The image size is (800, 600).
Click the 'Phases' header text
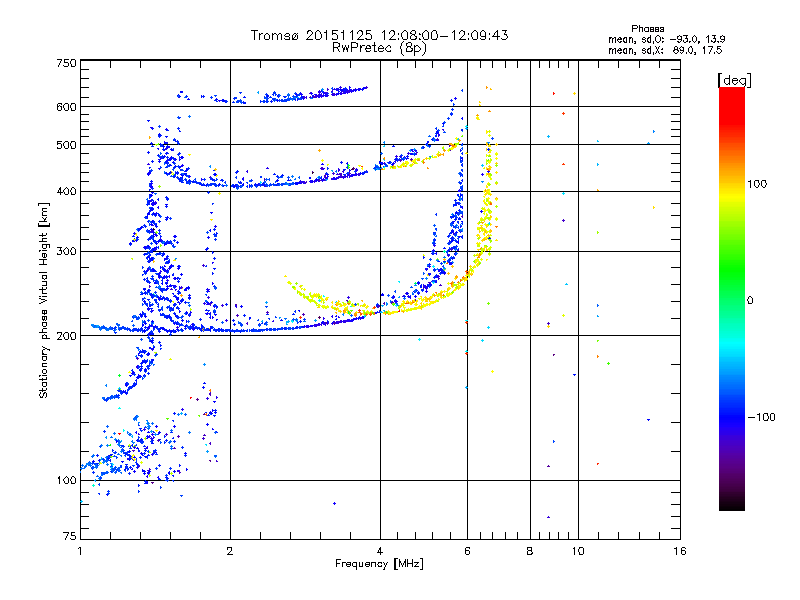coord(647,29)
